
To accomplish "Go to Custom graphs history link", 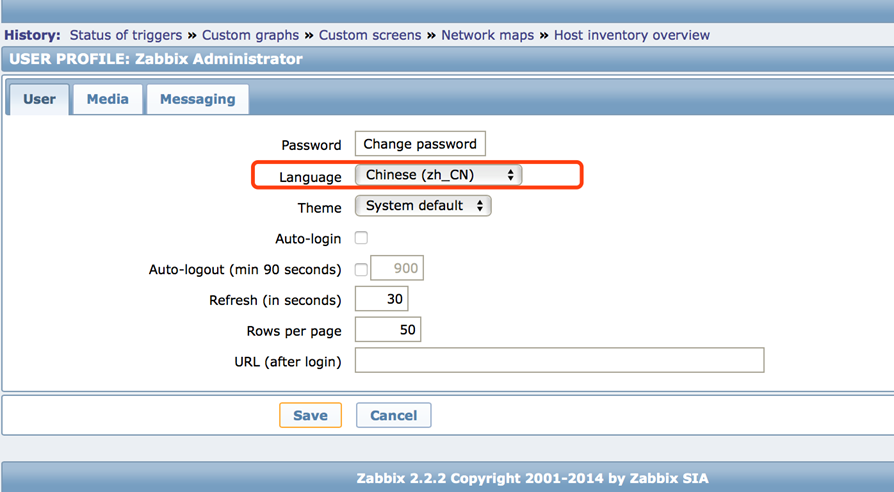I will click(250, 35).
